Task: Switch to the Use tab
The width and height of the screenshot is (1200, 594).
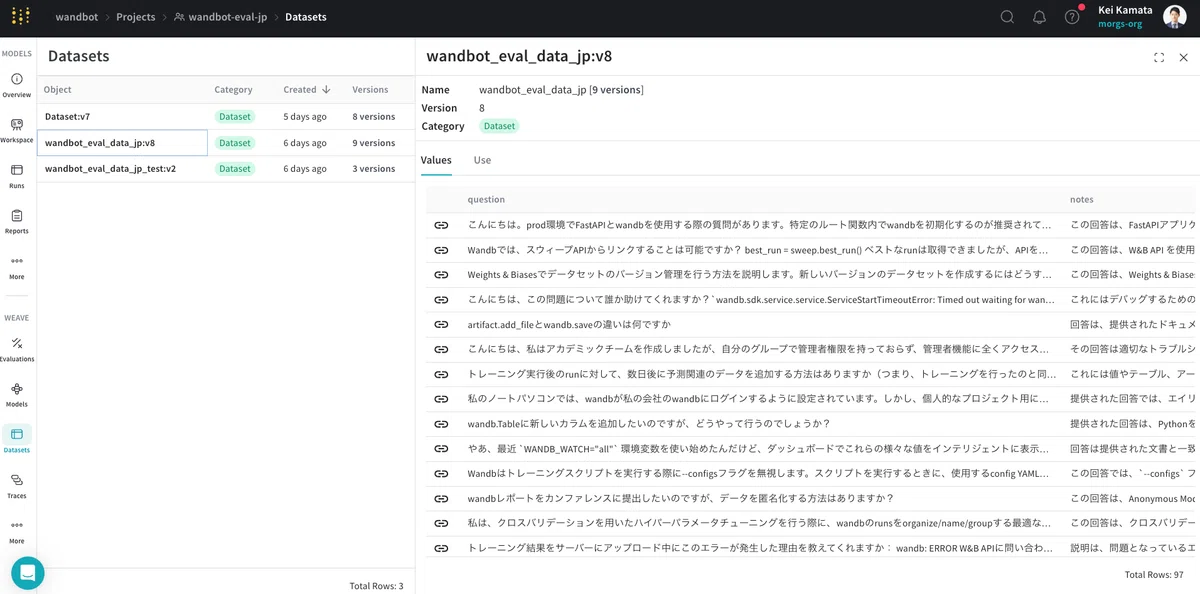Action: (x=482, y=160)
